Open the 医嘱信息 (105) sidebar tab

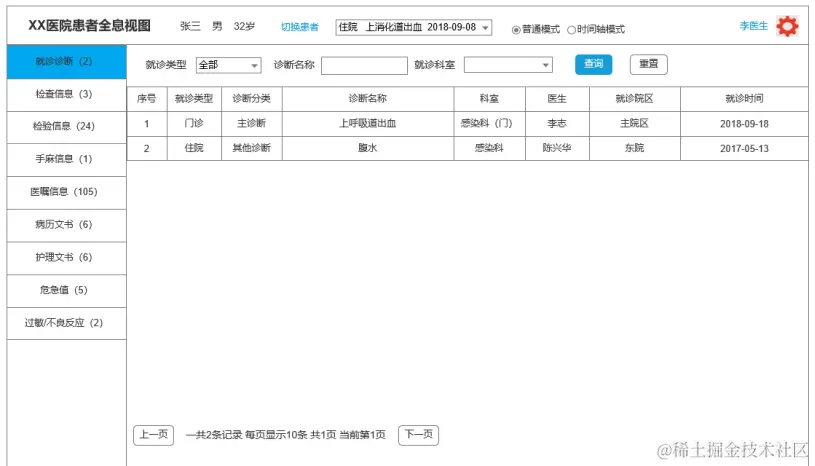67,193
